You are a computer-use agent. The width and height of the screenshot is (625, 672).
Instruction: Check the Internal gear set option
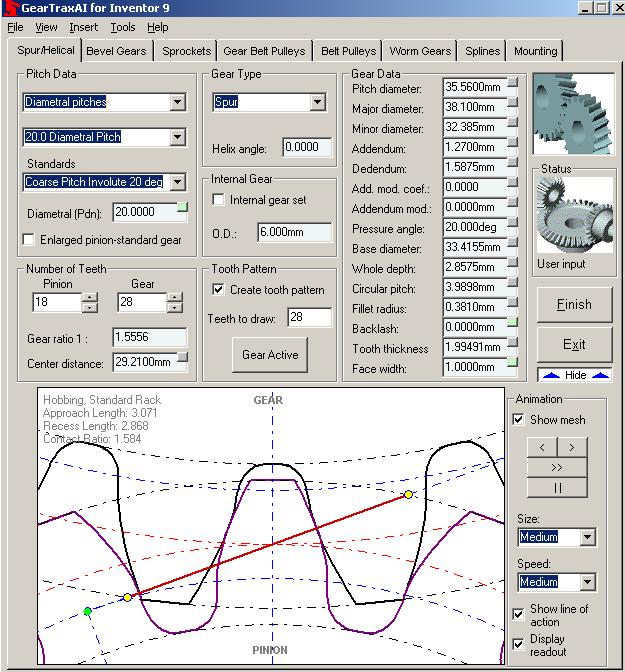coord(218,199)
